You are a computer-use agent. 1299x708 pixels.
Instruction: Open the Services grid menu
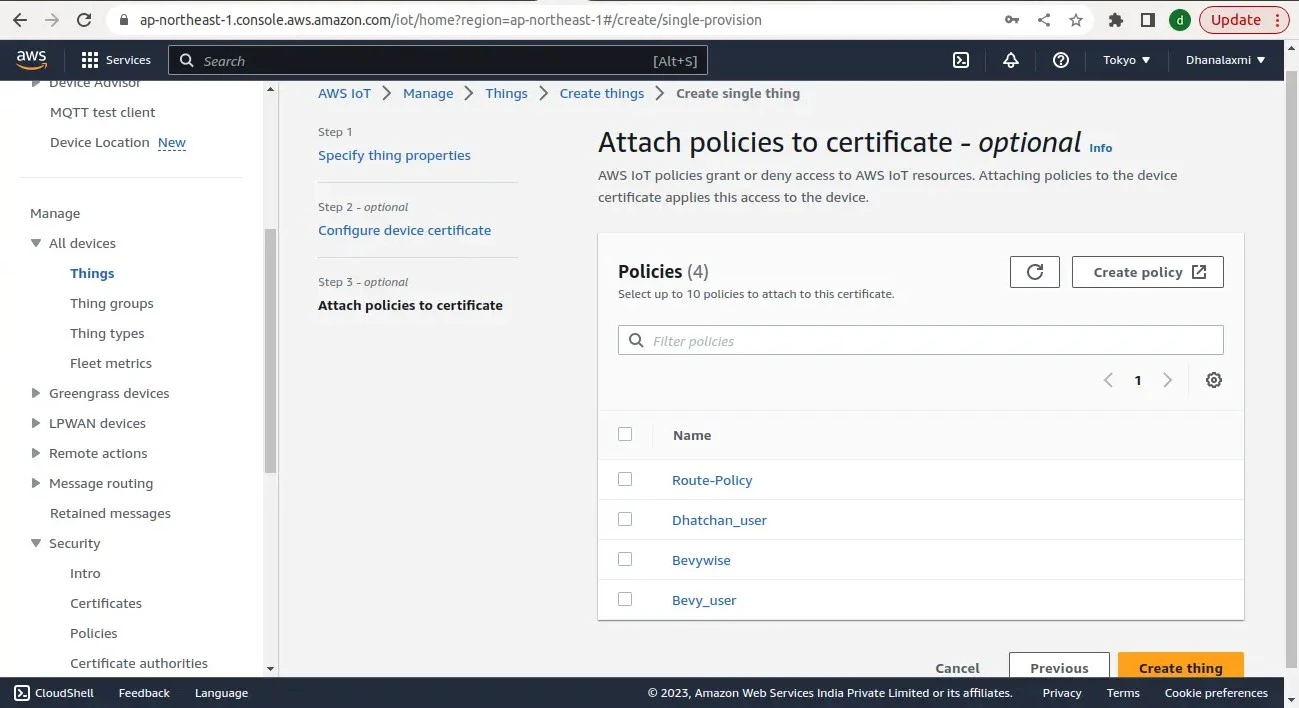116,60
